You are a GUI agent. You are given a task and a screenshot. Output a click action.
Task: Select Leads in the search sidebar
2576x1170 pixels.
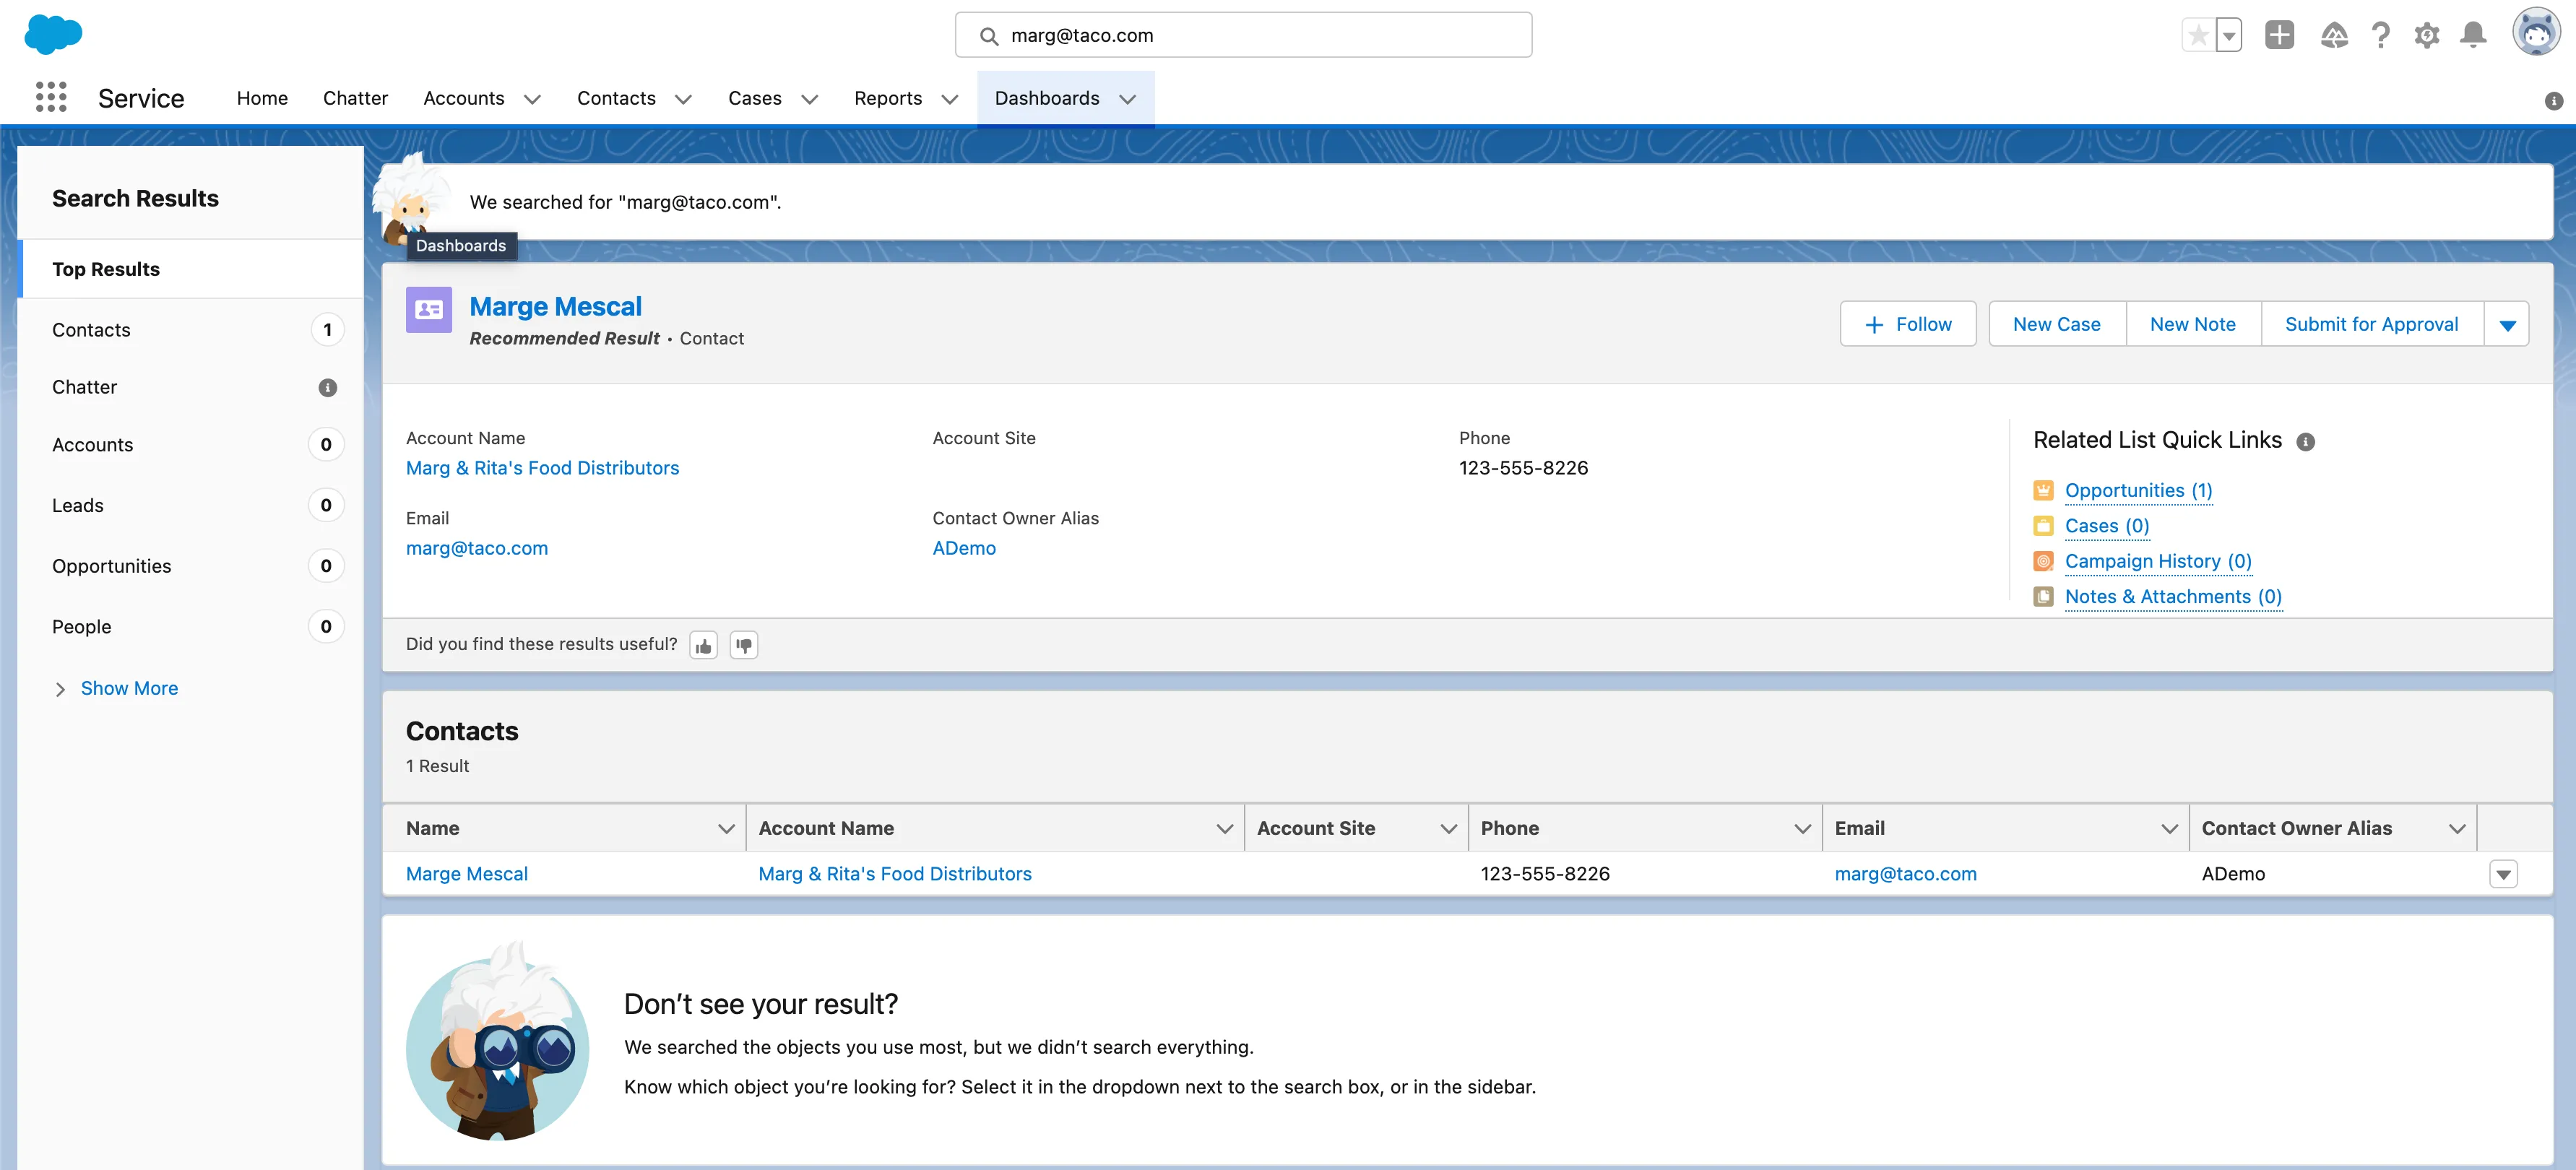191,505
